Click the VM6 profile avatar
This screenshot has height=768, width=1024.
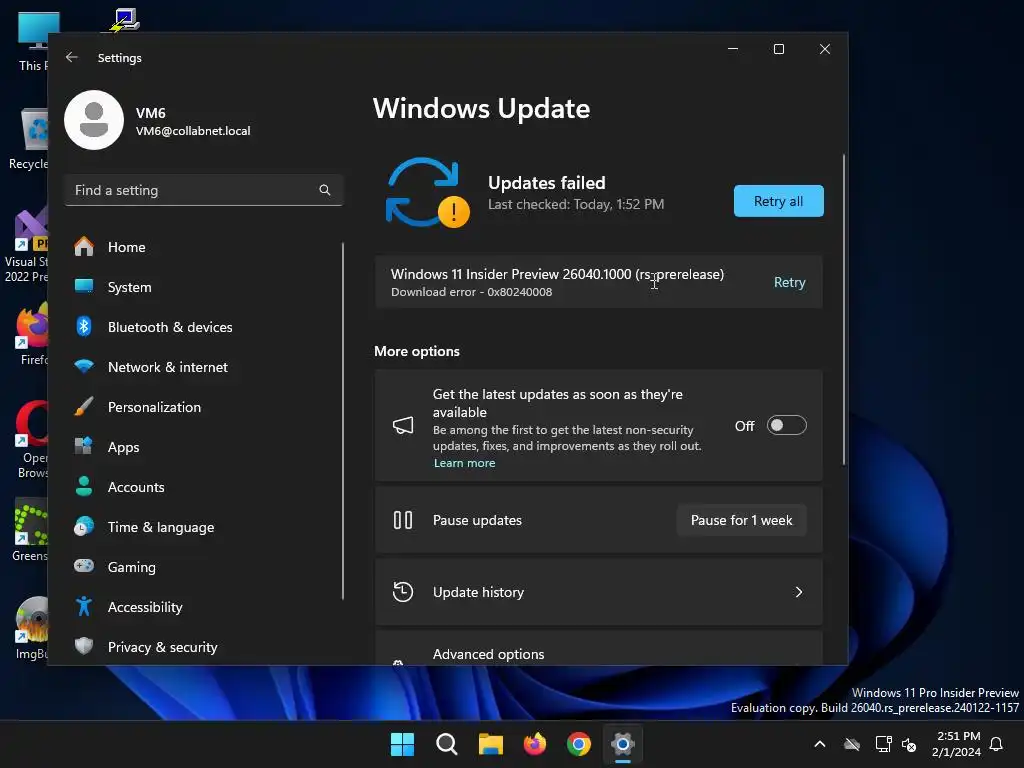[x=94, y=120]
